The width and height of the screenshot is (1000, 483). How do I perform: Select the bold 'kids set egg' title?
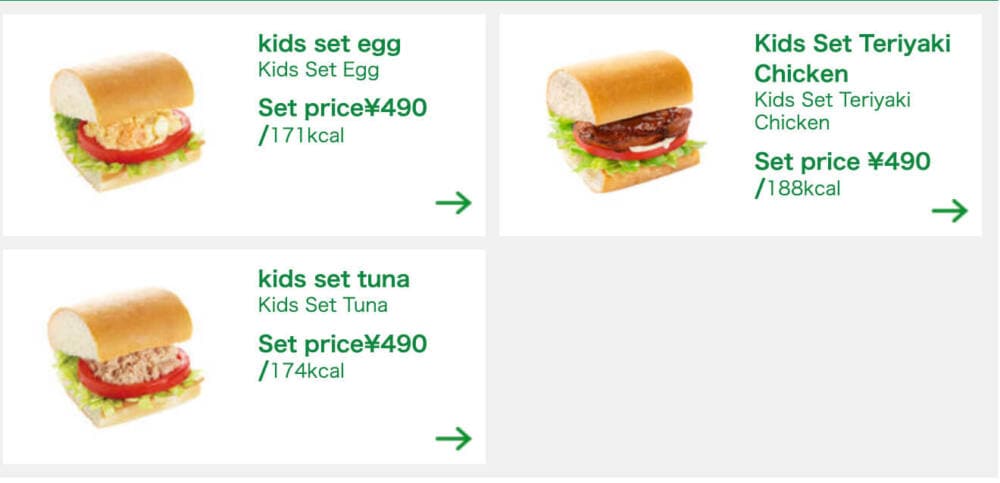tap(329, 44)
